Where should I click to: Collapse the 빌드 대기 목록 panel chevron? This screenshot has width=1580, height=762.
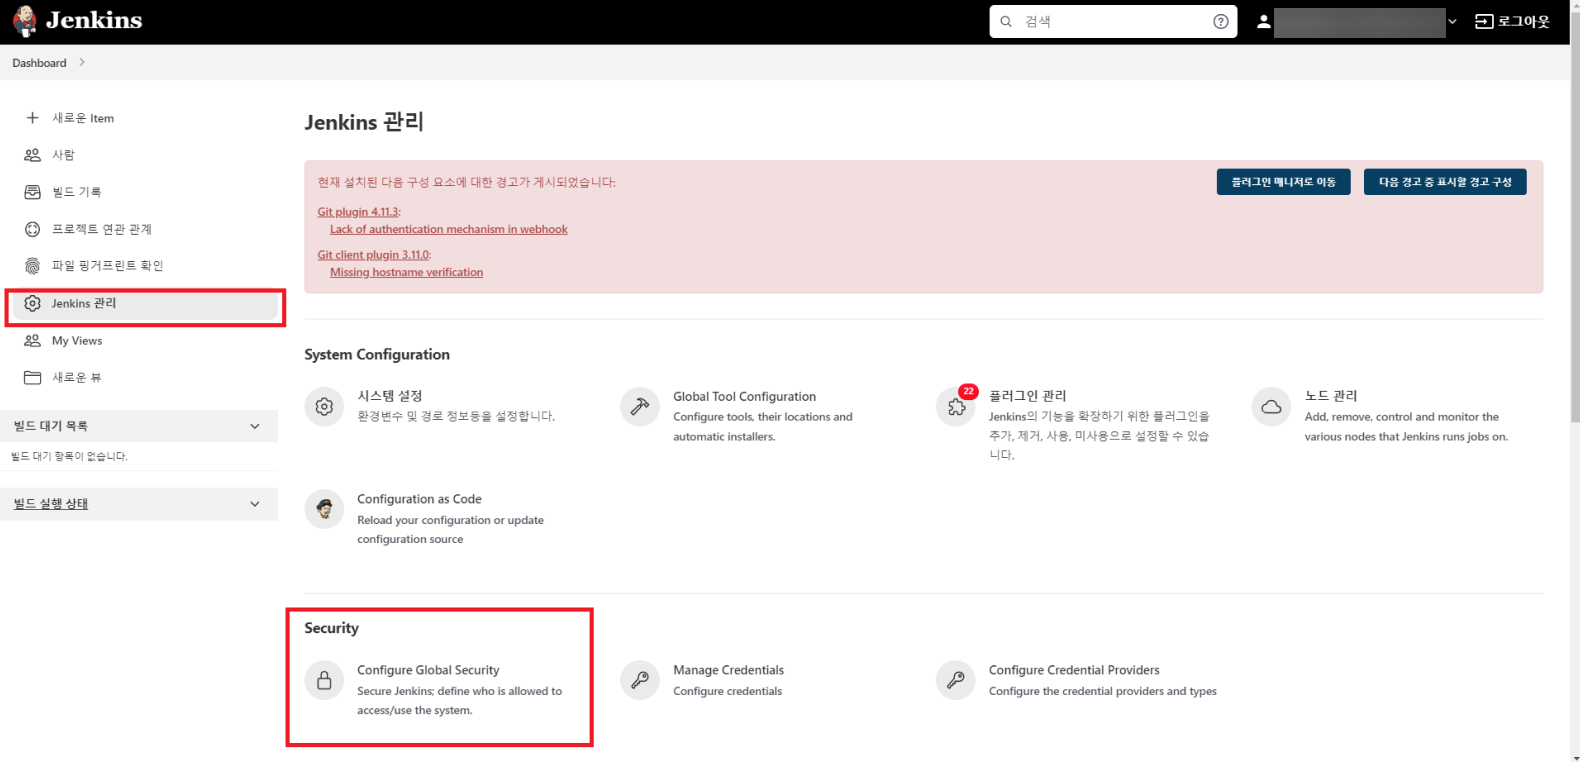(255, 426)
